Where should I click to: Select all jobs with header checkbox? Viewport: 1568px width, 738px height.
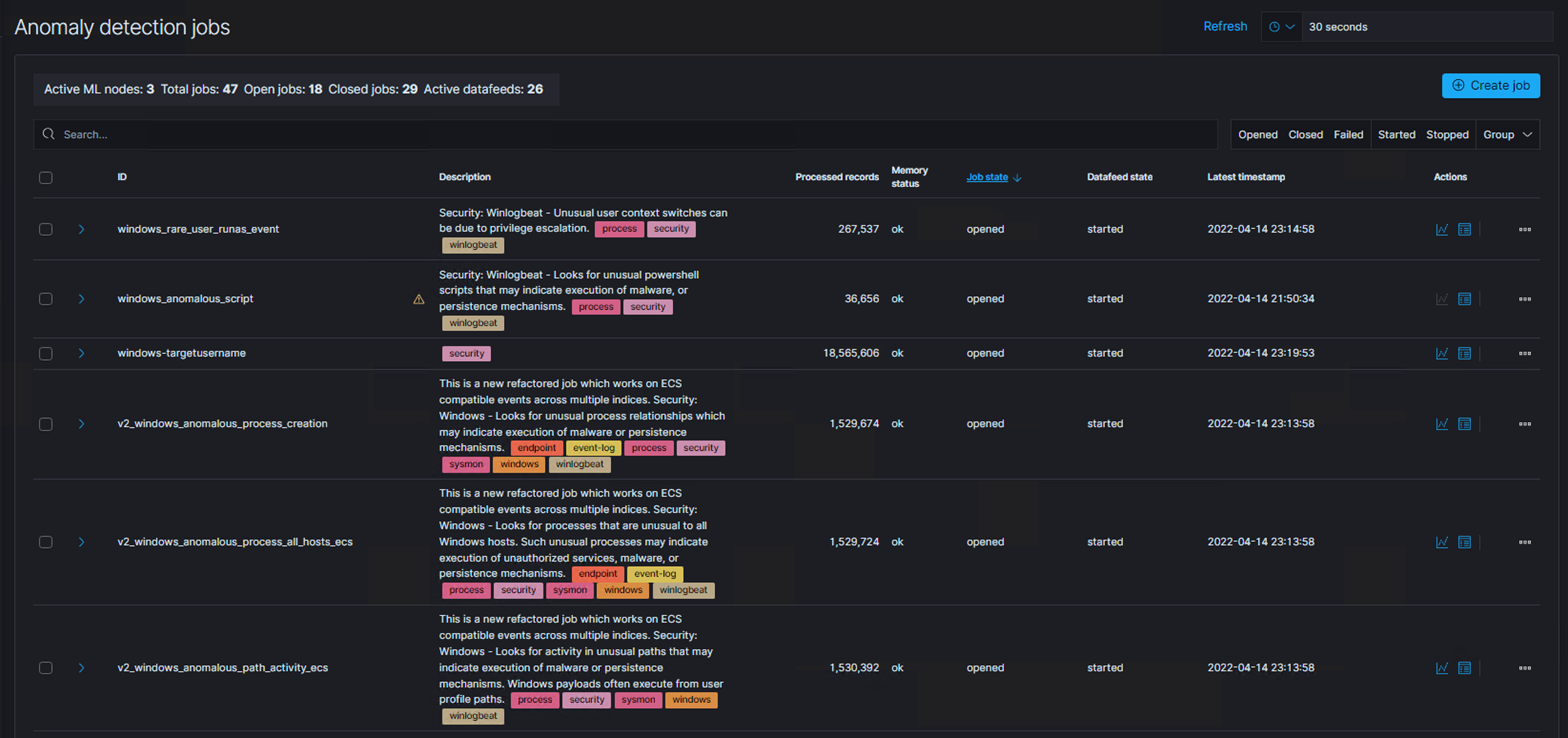coord(45,178)
